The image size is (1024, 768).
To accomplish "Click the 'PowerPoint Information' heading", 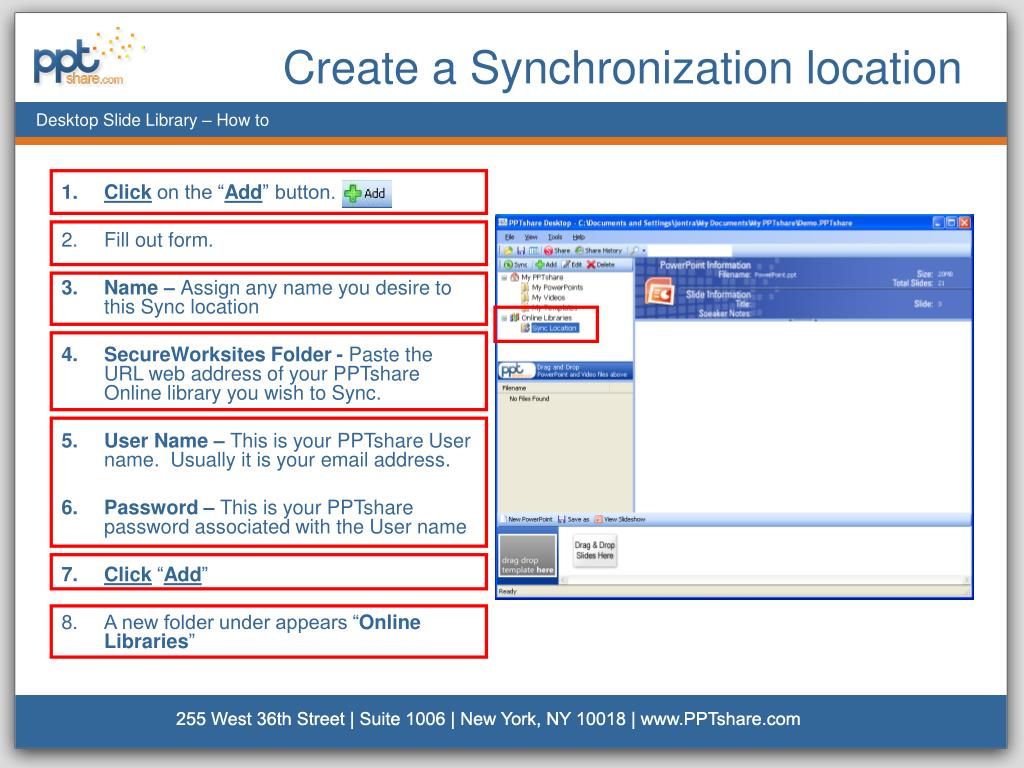I will point(705,265).
